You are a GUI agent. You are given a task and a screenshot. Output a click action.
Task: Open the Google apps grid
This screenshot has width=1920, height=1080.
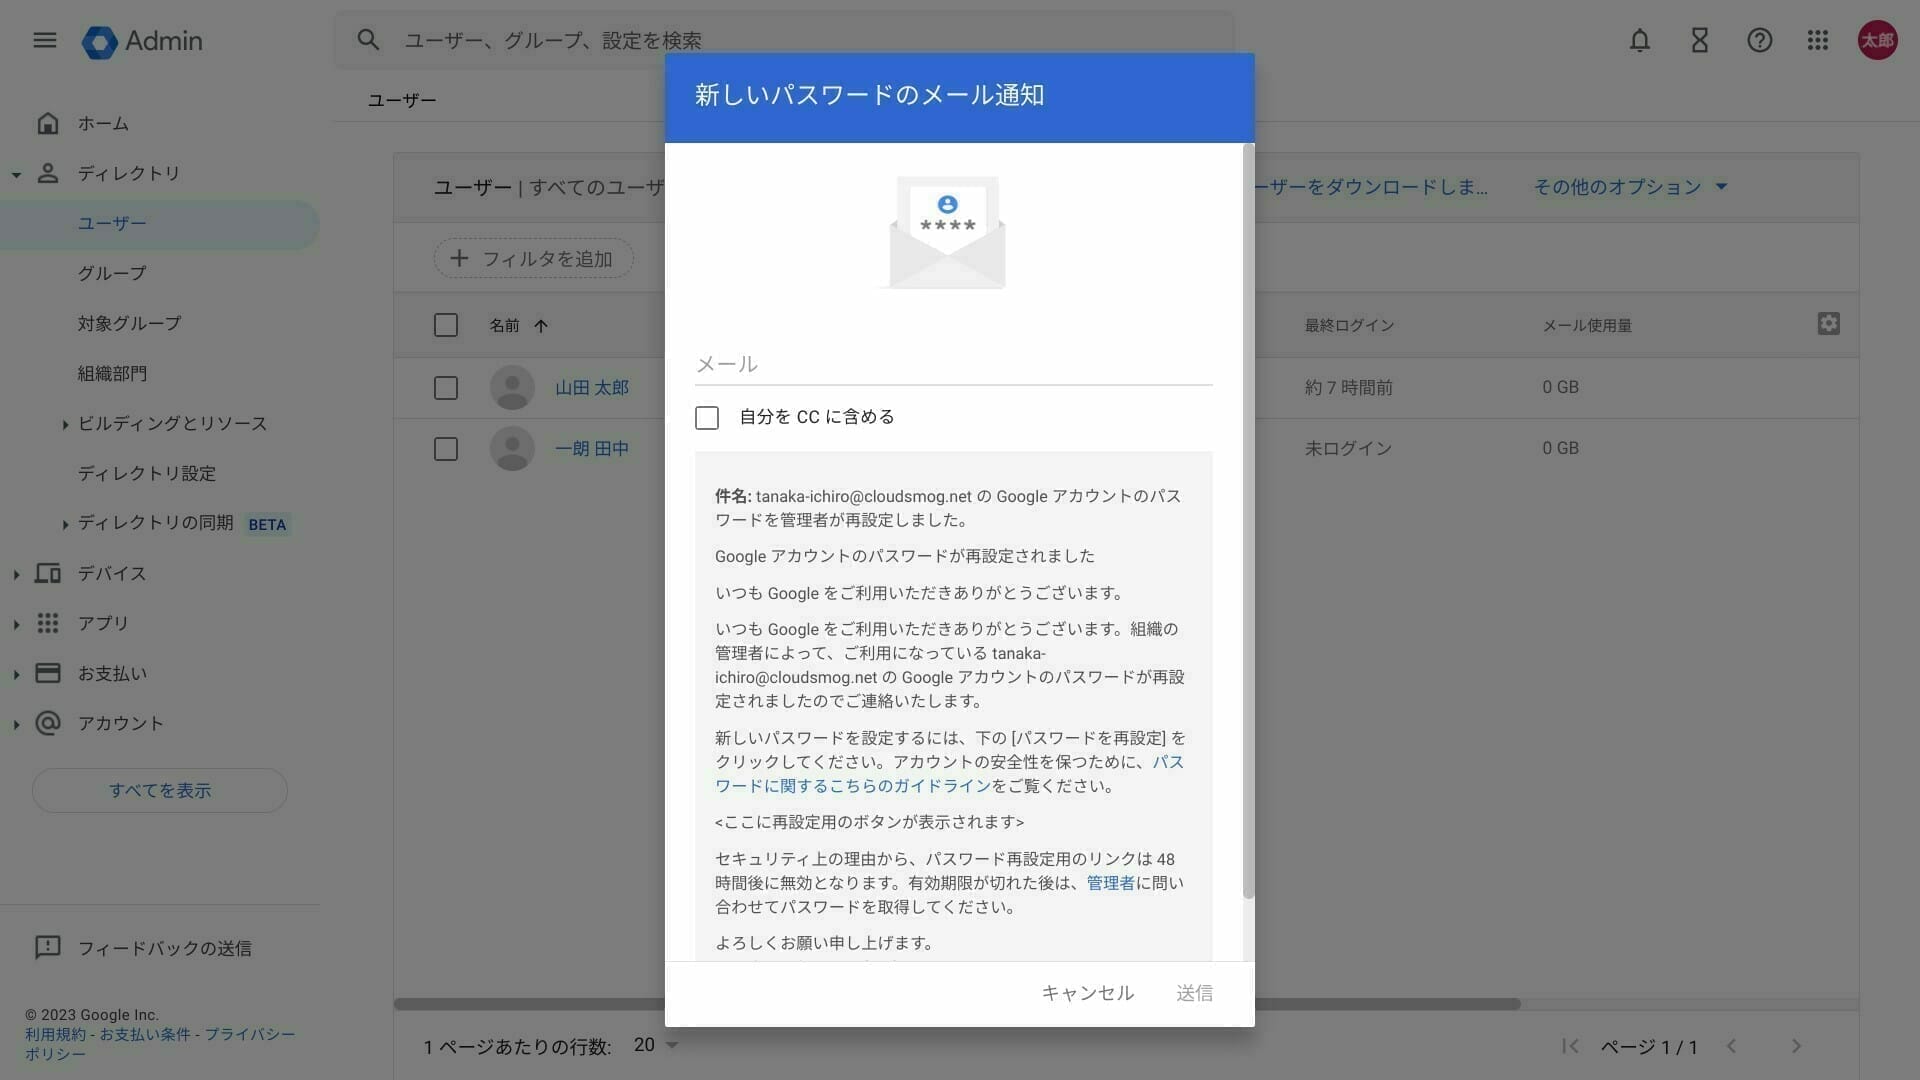(1818, 40)
